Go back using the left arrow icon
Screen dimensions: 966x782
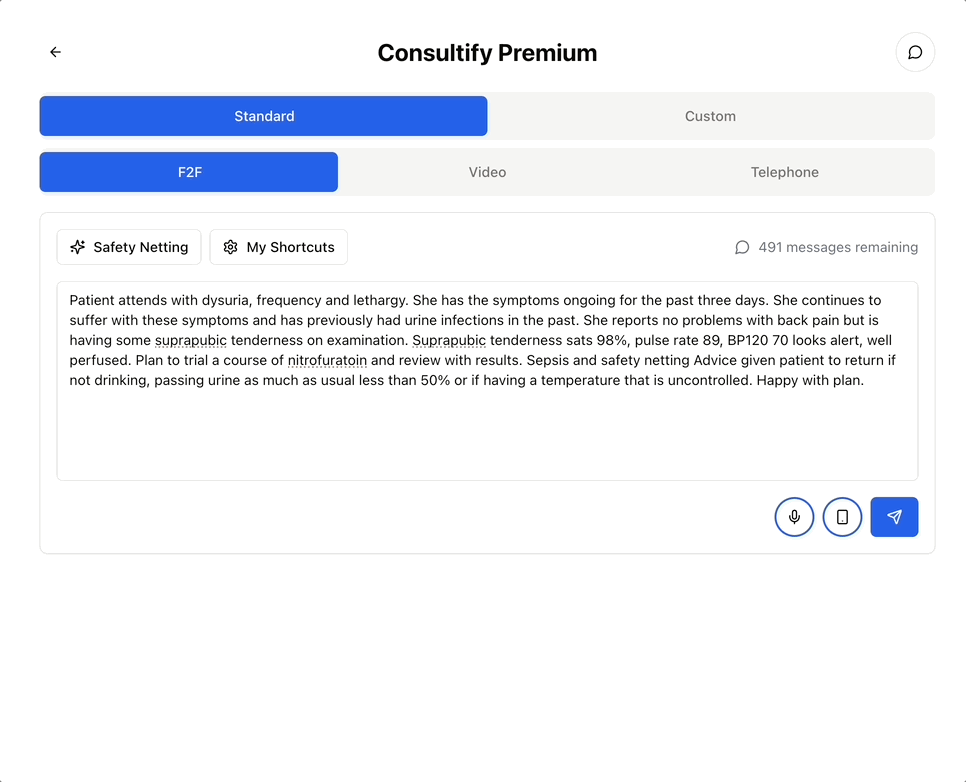(55, 52)
